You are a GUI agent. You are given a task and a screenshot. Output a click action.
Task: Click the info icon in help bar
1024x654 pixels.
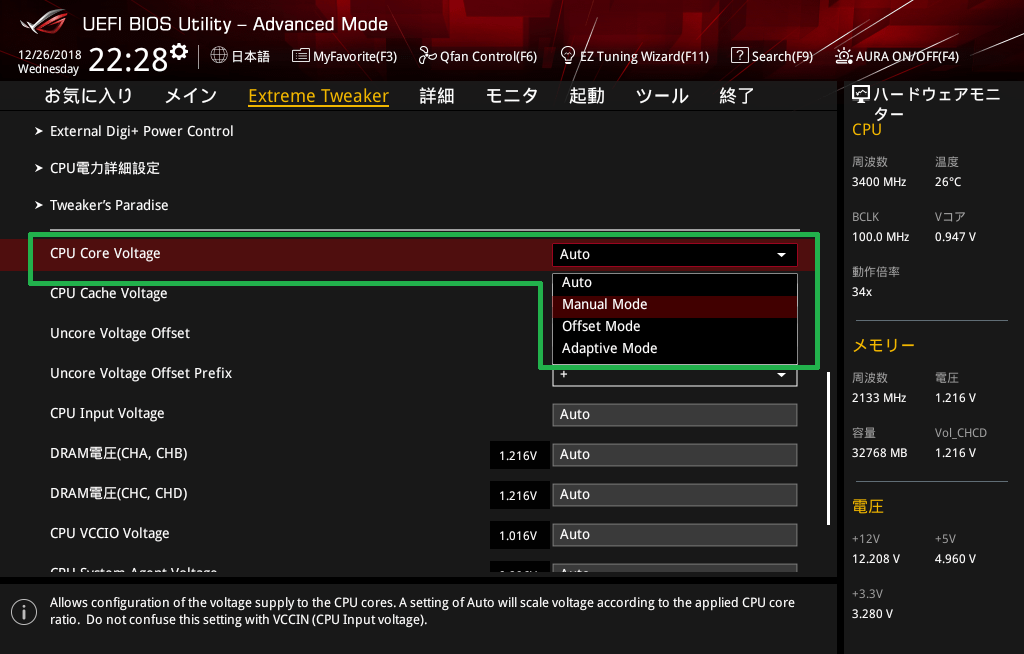[x=24, y=612]
